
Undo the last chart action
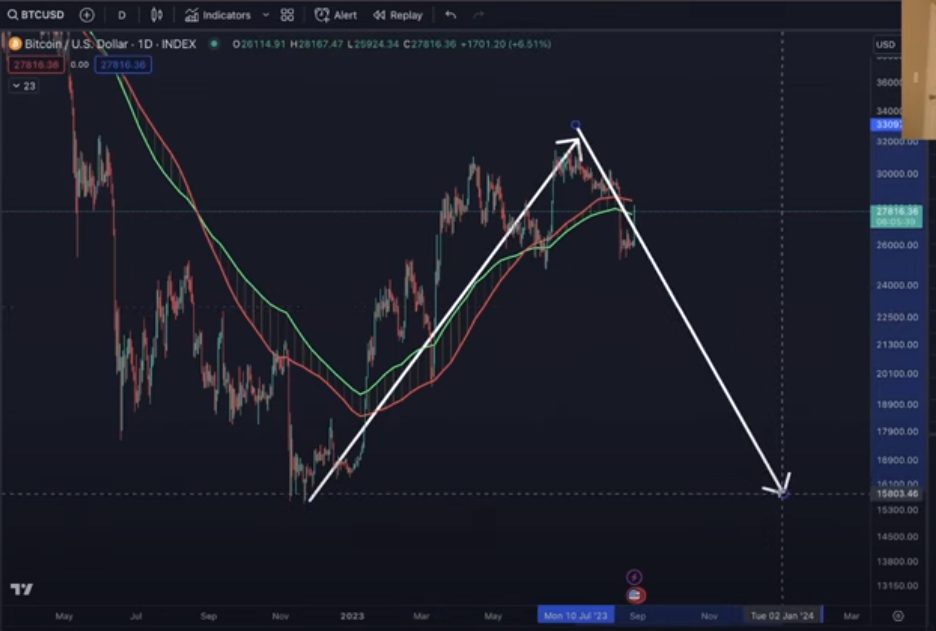point(451,15)
